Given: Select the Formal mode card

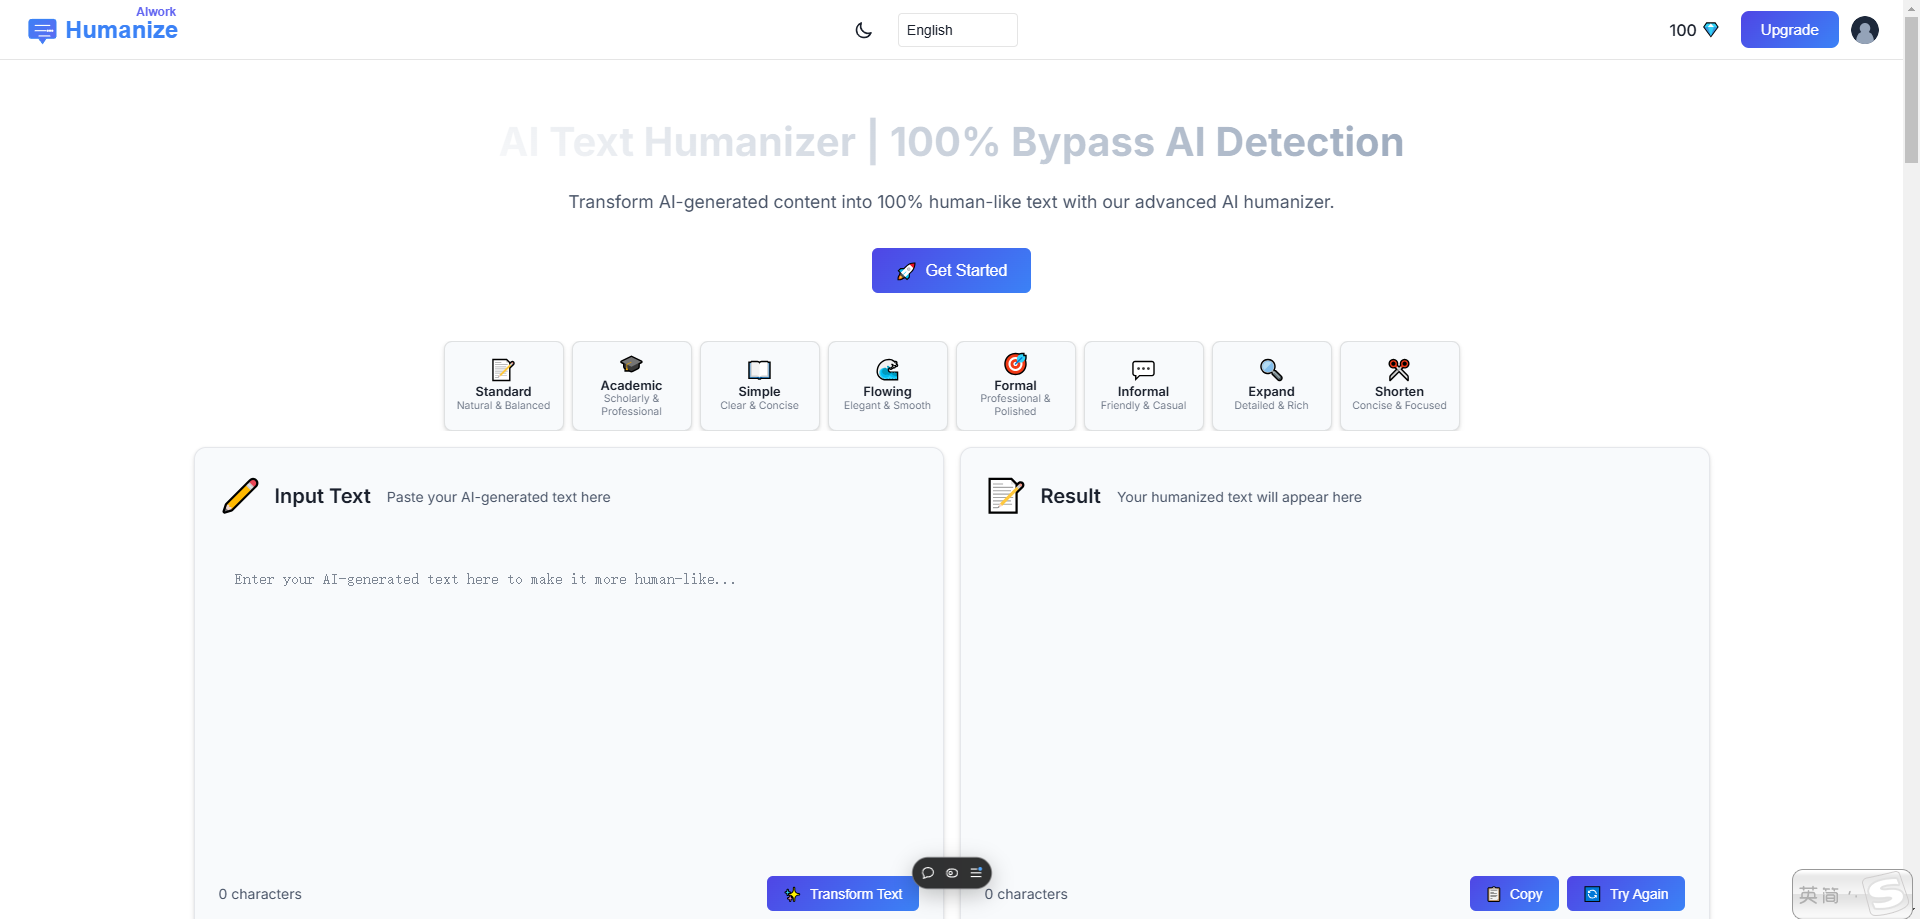Looking at the screenshot, I should (1016, 386).
